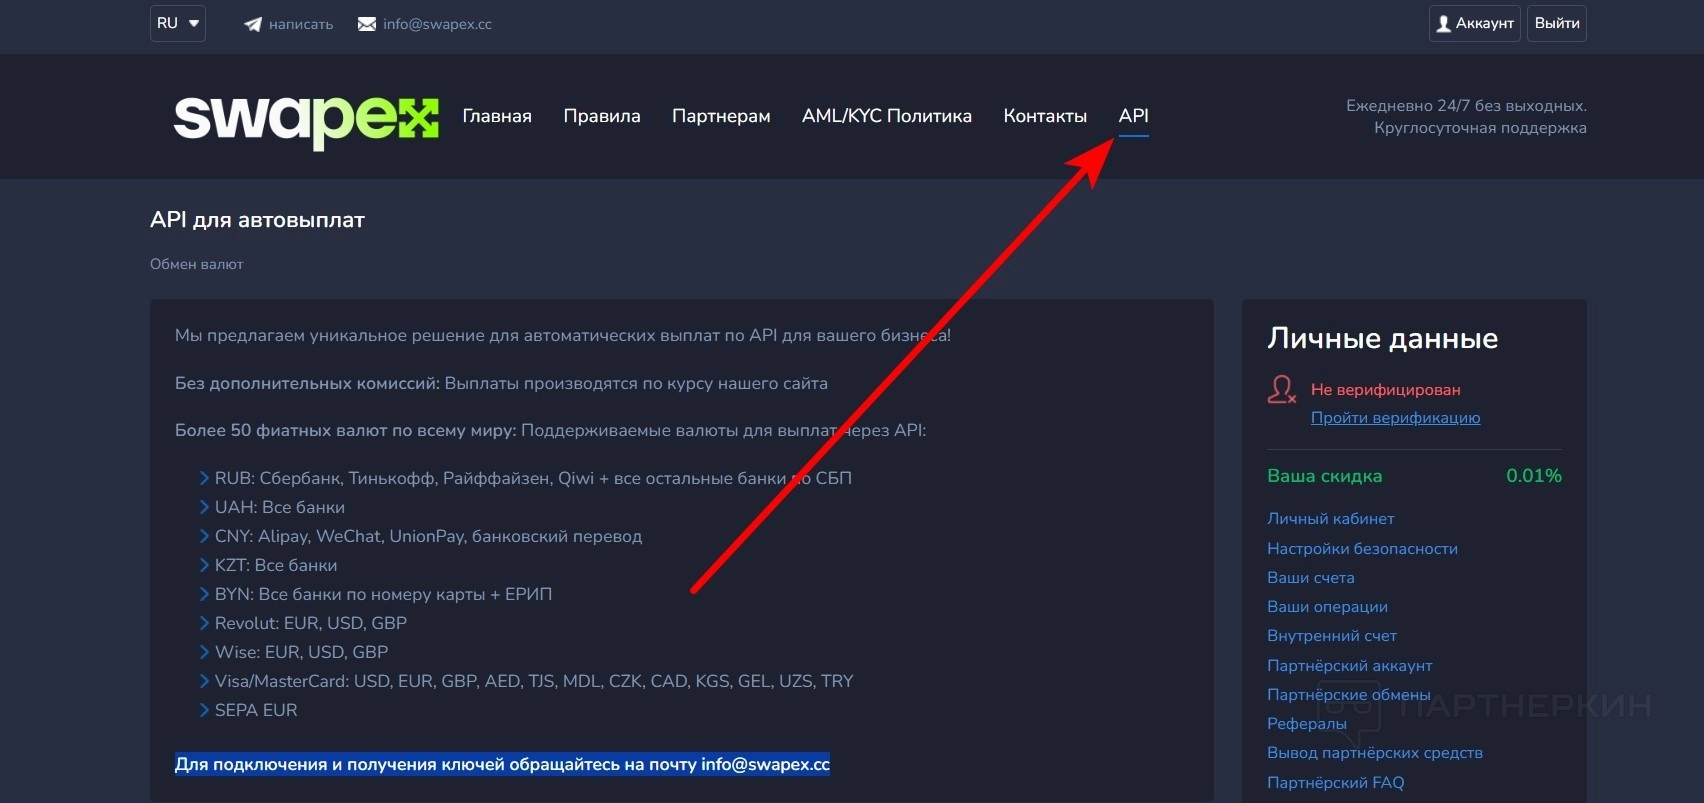Go to the Правила page
The height and width of the screenshot is (803, 1704).
point(602,116)
